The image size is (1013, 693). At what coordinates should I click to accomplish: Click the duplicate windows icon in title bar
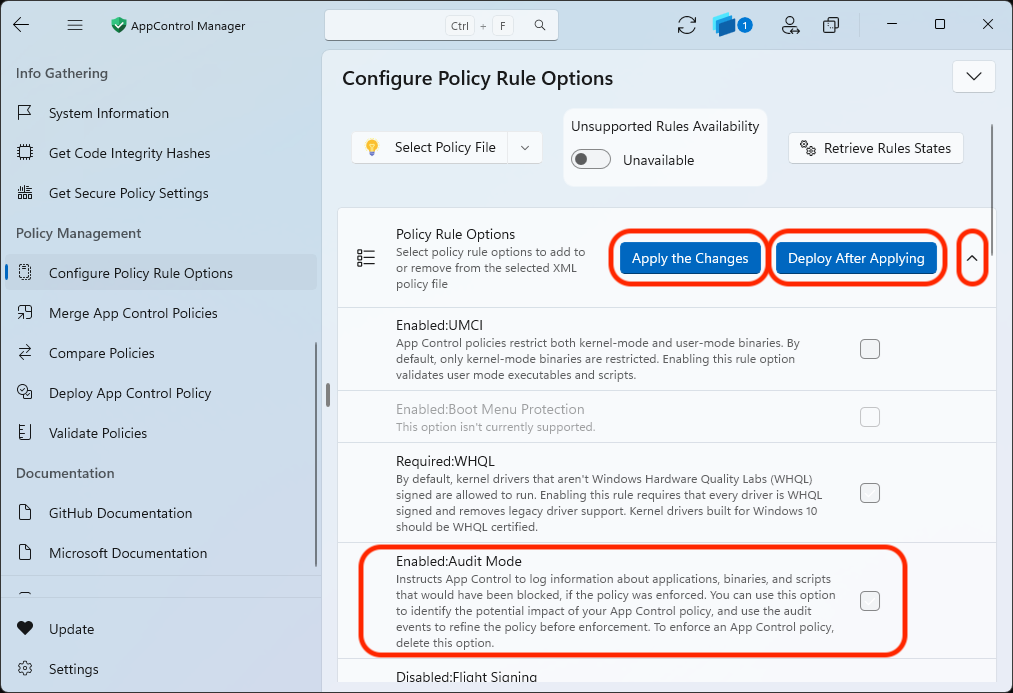coord(831,25)
